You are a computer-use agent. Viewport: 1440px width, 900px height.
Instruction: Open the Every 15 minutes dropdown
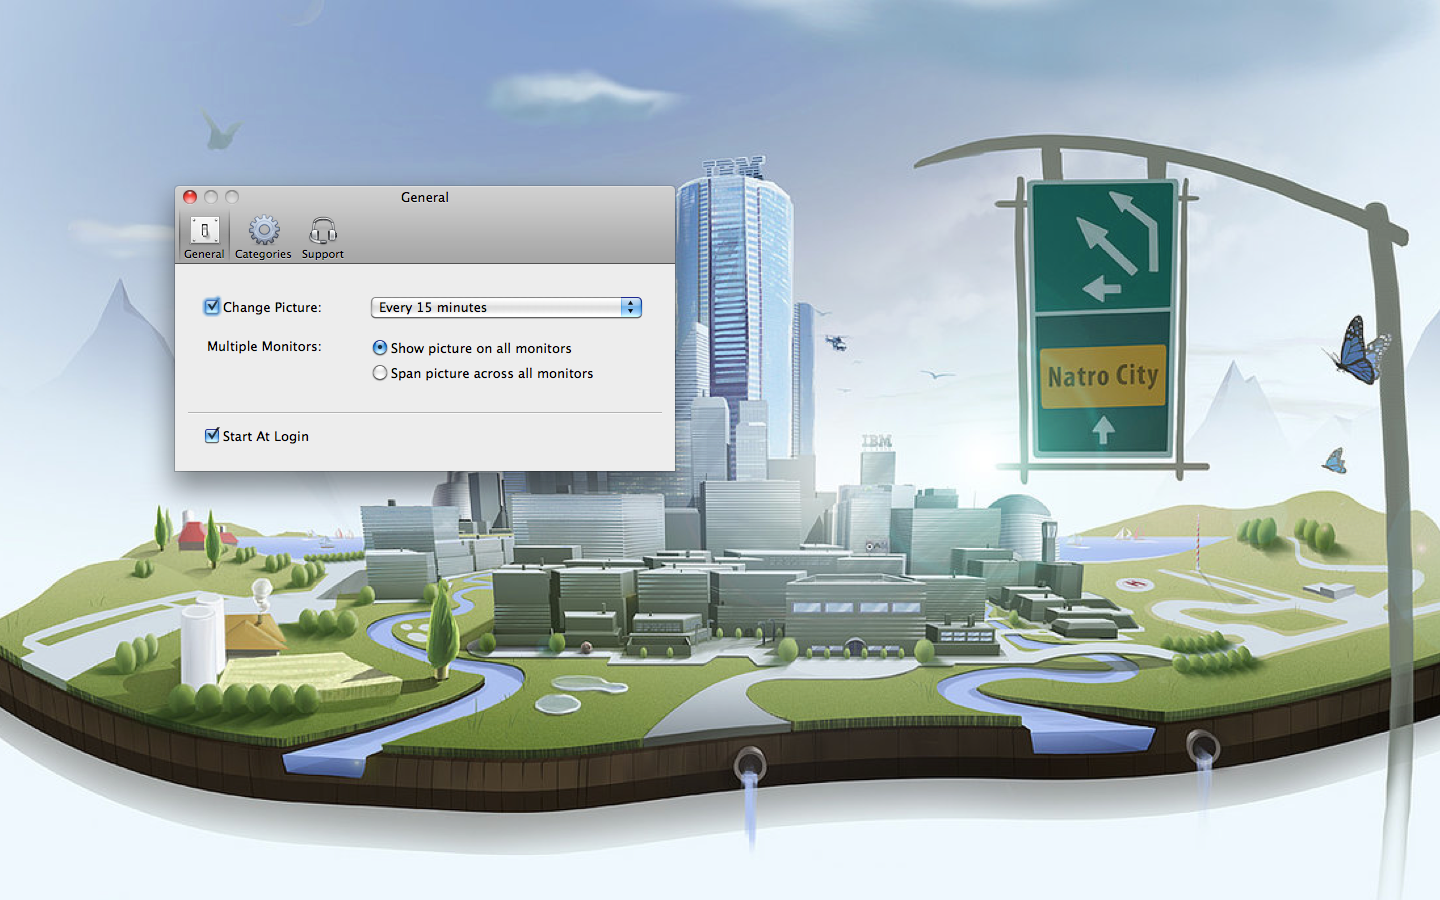click(506, 307)
